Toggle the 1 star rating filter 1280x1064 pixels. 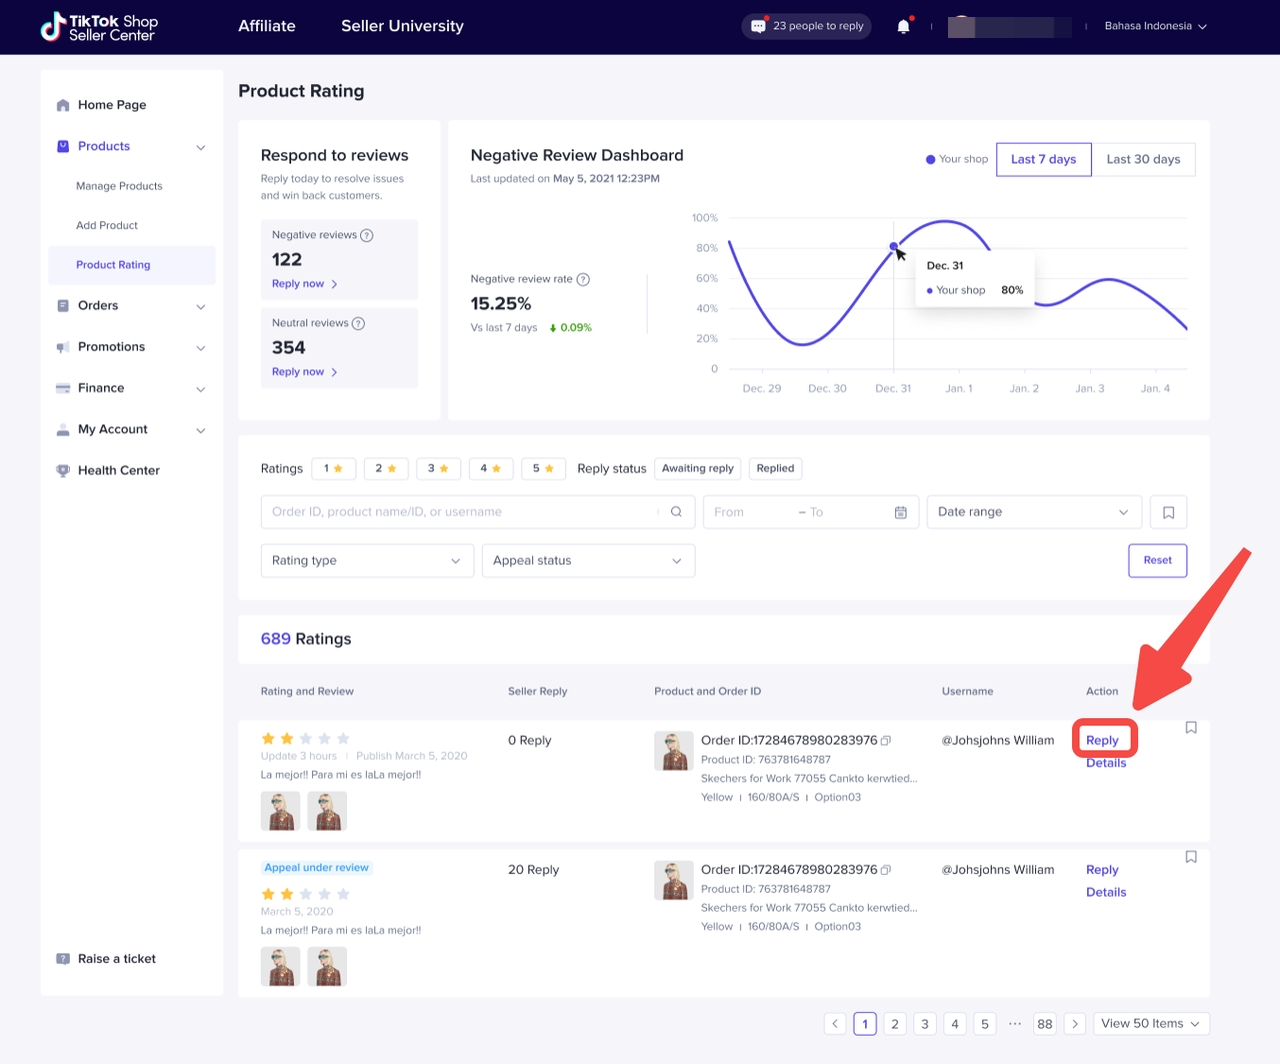(x=333, y=468)
